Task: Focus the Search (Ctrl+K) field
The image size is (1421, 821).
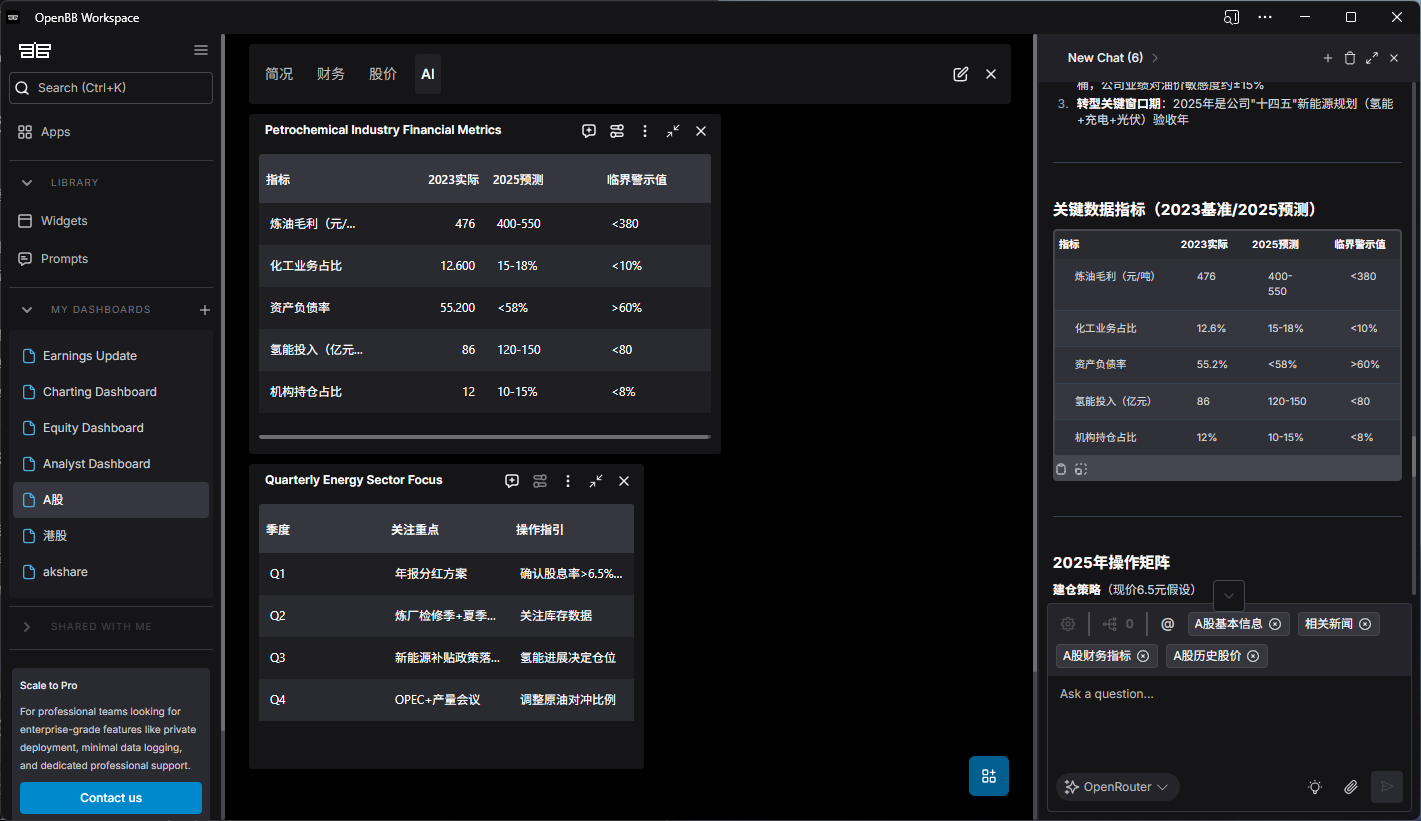Action: 111,88
